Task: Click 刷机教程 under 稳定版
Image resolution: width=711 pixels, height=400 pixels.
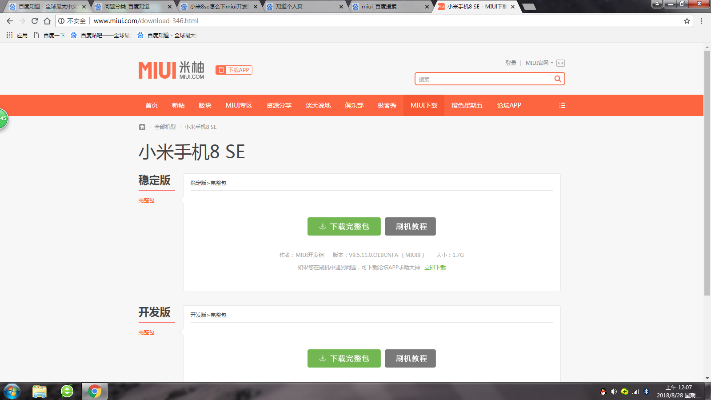Action: [x=410, y=227]
